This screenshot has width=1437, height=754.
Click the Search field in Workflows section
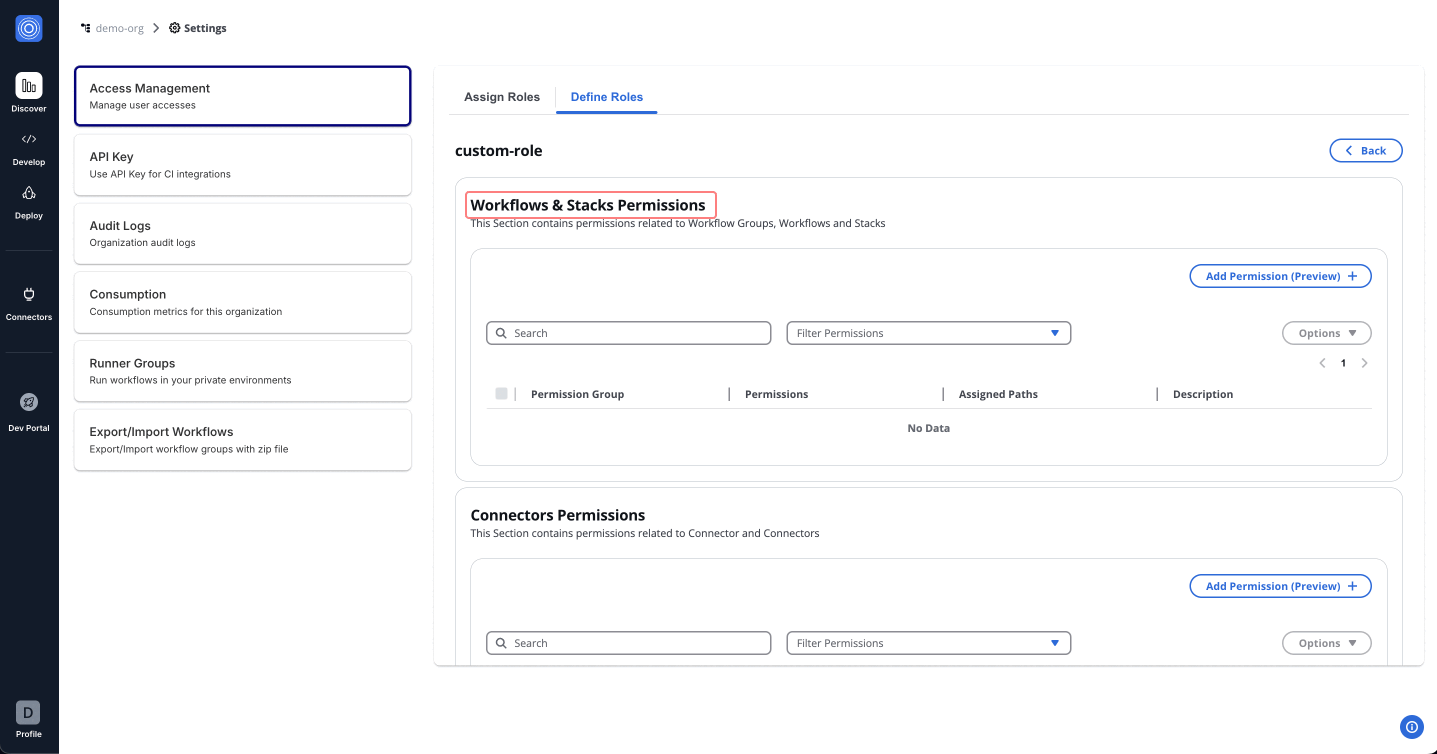tap(629, 333)
